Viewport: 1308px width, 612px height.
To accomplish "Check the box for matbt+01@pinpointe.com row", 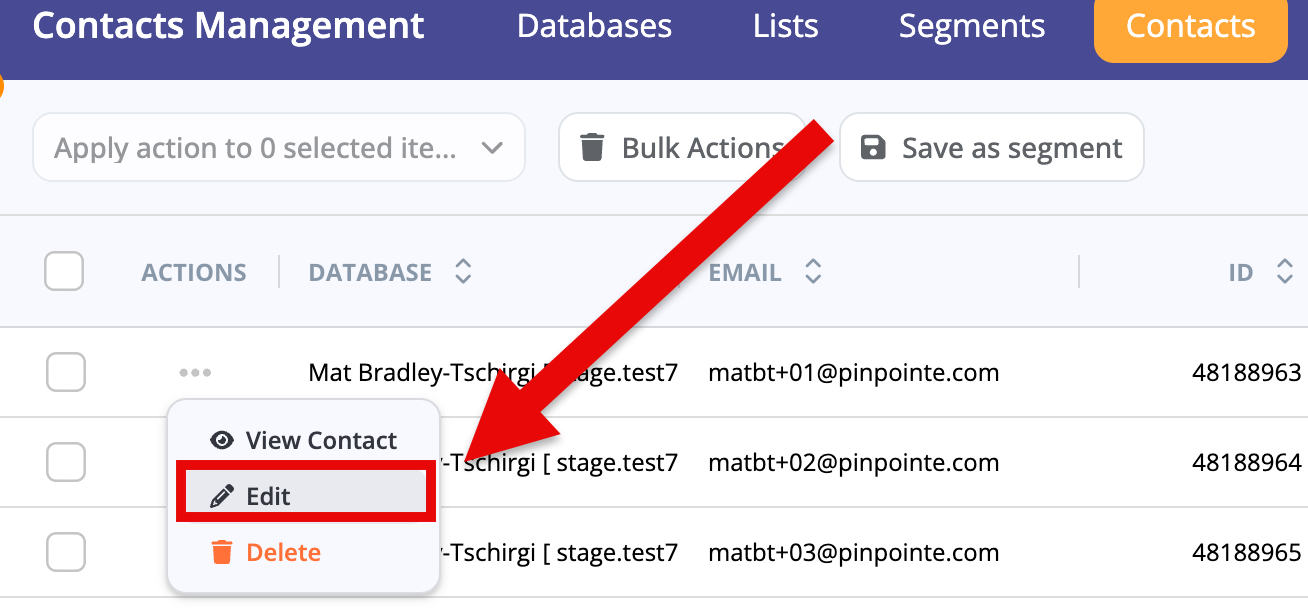I will [66, 373].
